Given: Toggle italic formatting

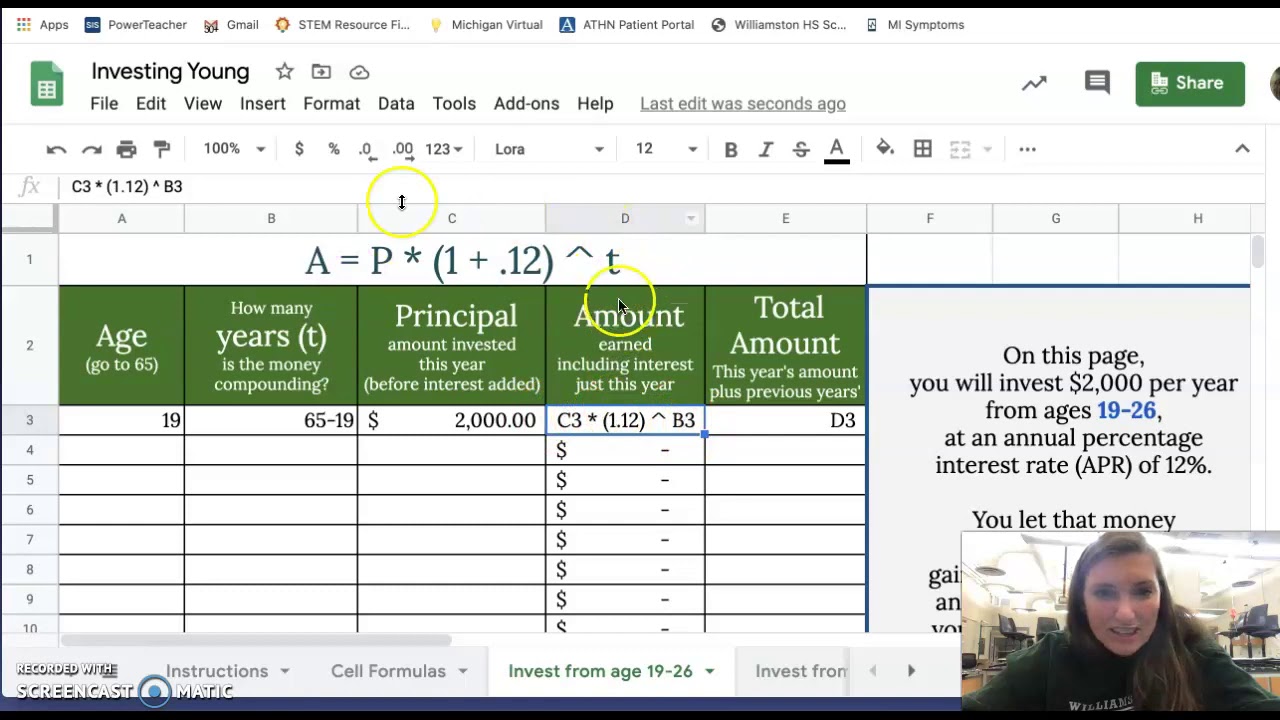Looking at the screenshot, I should click(766, 149).
